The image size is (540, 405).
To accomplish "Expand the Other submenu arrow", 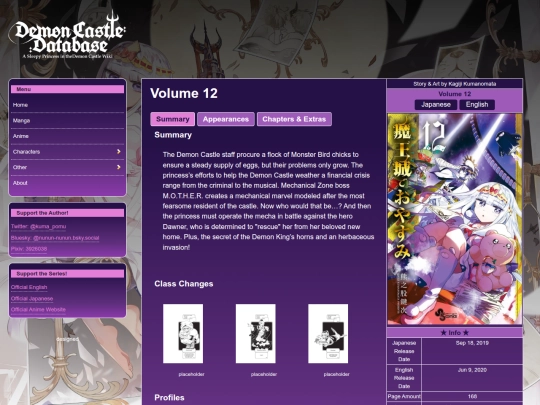I will point(118,167).
